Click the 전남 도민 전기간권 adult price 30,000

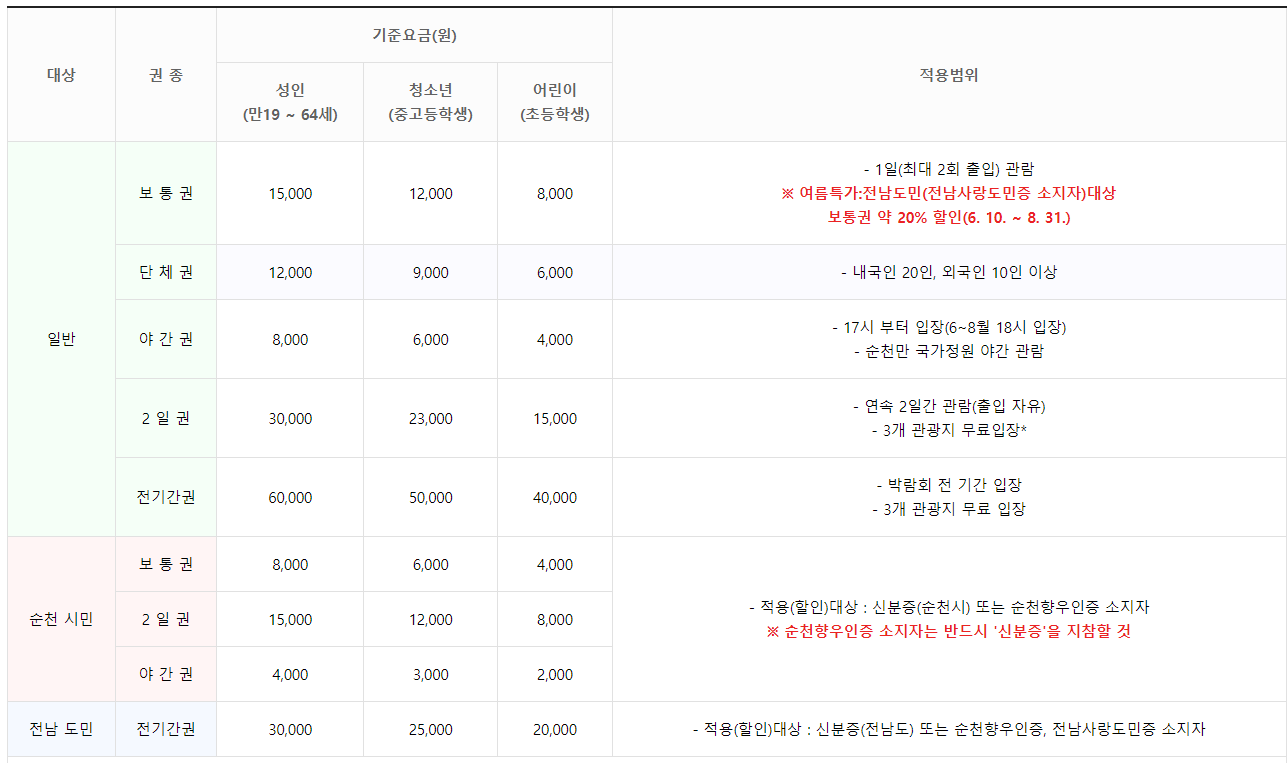pos(290,729)
